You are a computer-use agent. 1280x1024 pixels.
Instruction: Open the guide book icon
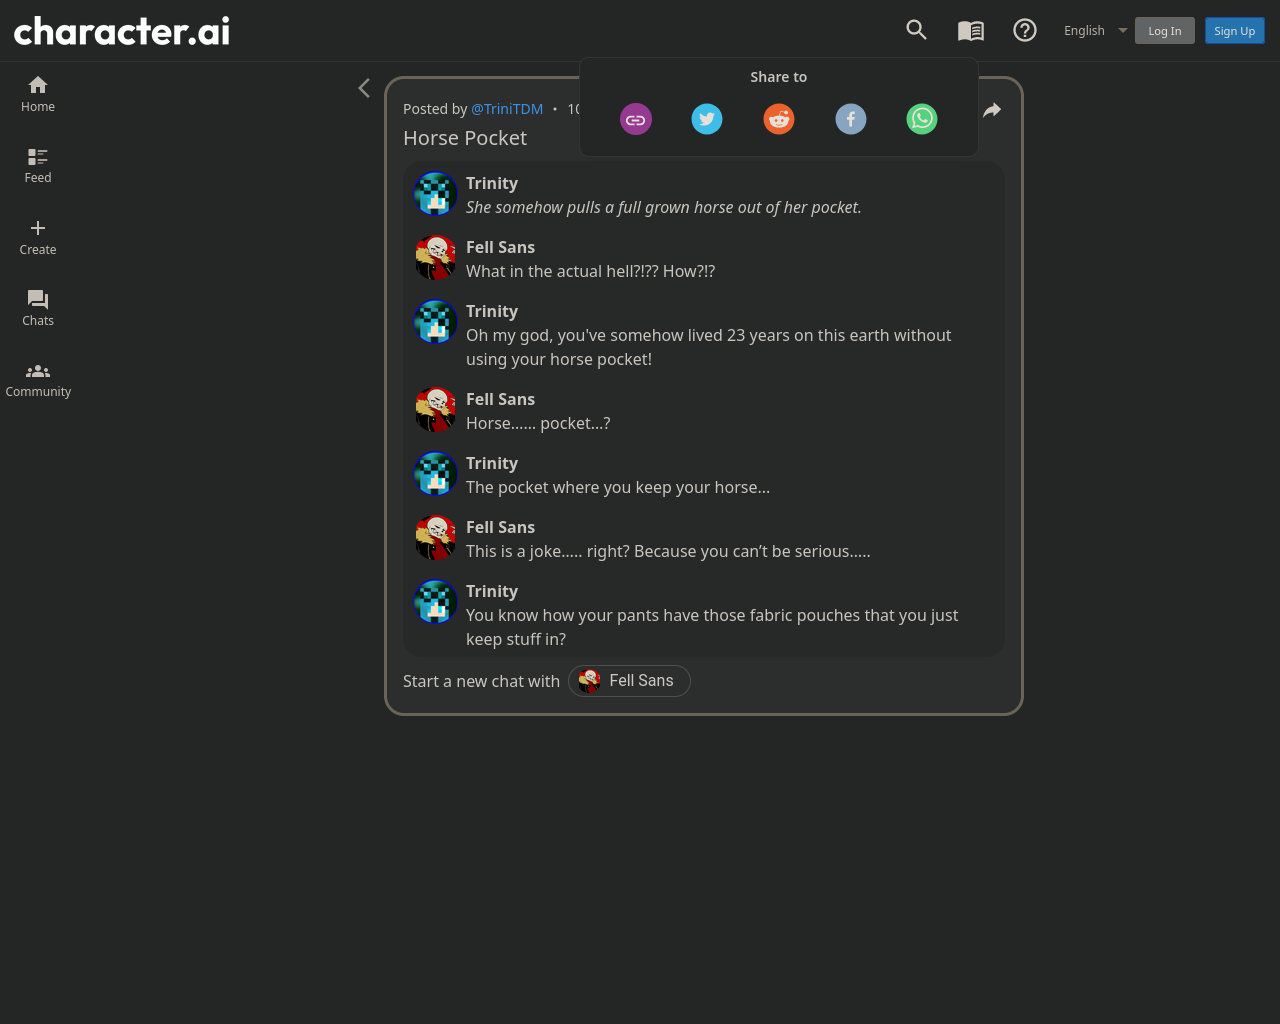pyautogui.click(x=971, y=31)
